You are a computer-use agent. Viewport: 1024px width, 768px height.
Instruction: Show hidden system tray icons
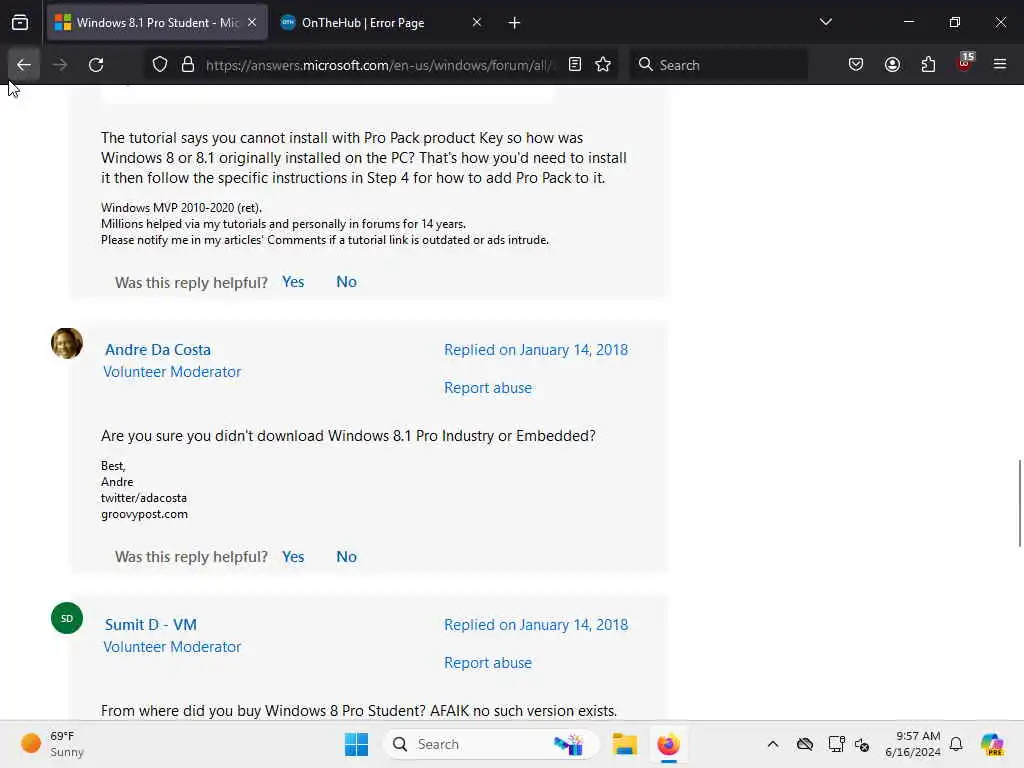click(773, 744)
